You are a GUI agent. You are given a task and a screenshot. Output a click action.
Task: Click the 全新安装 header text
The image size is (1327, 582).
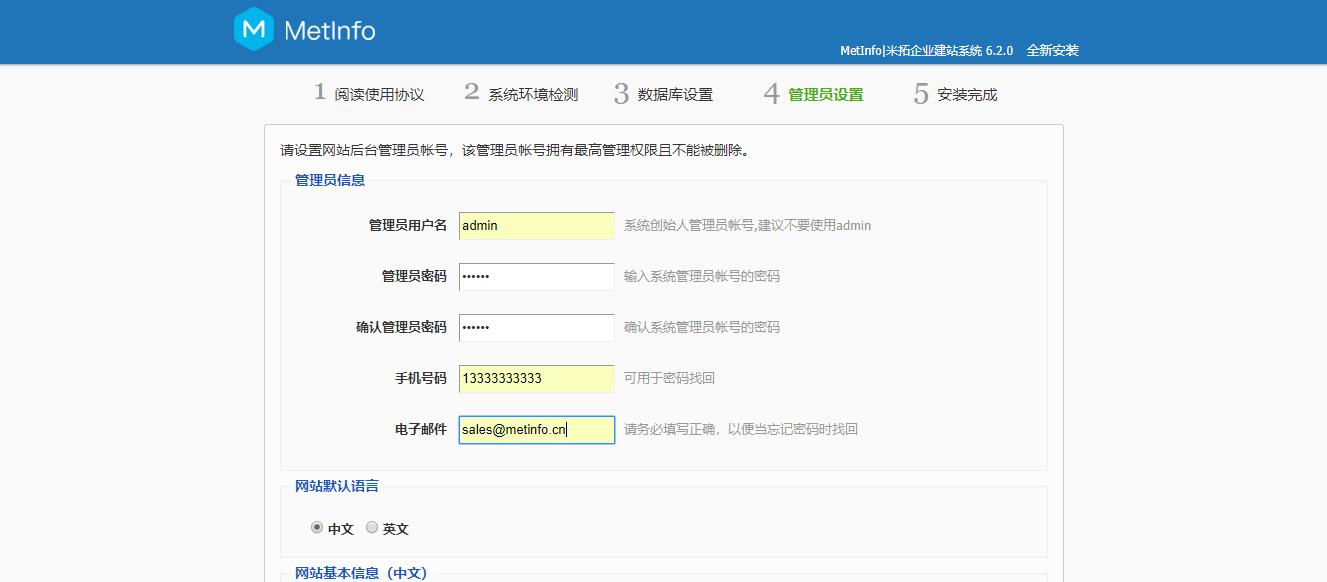tap(1053, 51)
